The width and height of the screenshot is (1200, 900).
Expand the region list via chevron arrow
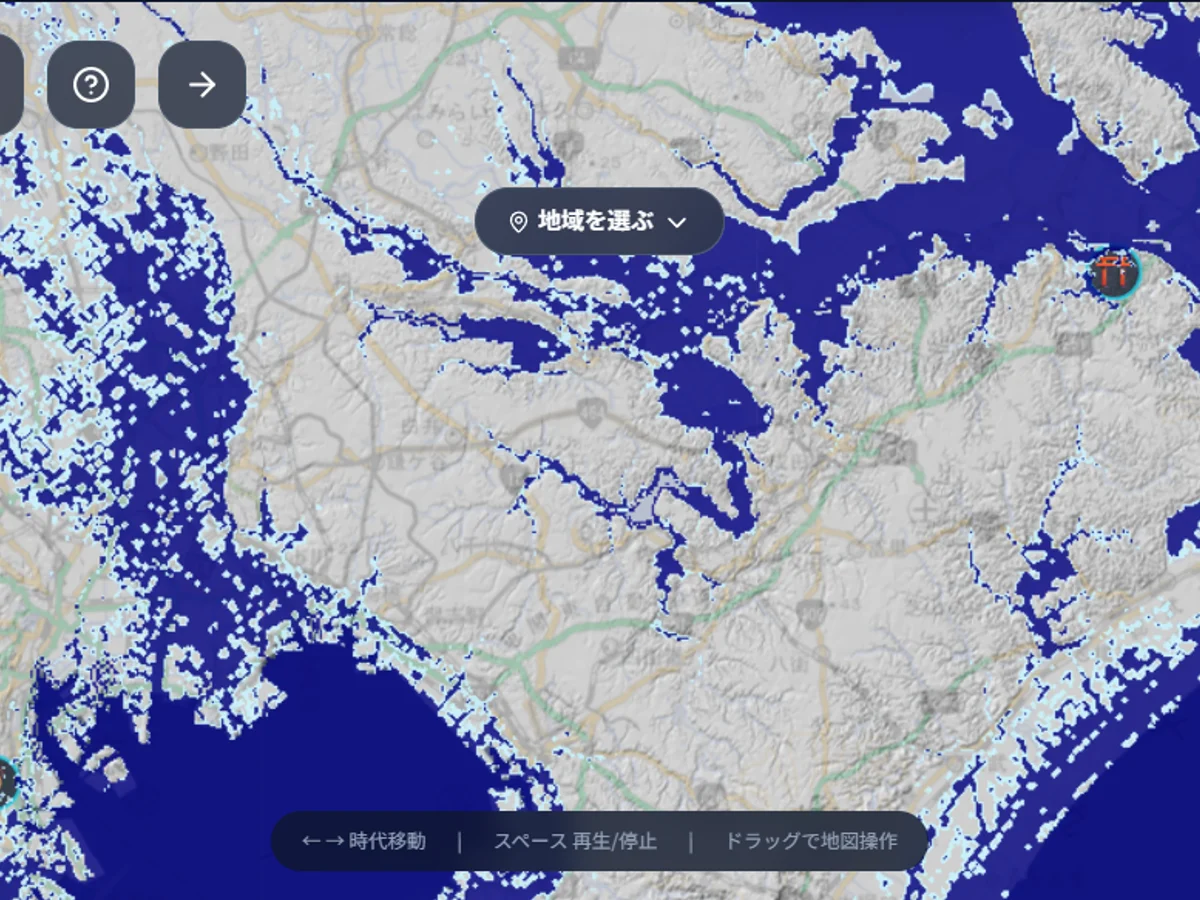tap(677, 222)
